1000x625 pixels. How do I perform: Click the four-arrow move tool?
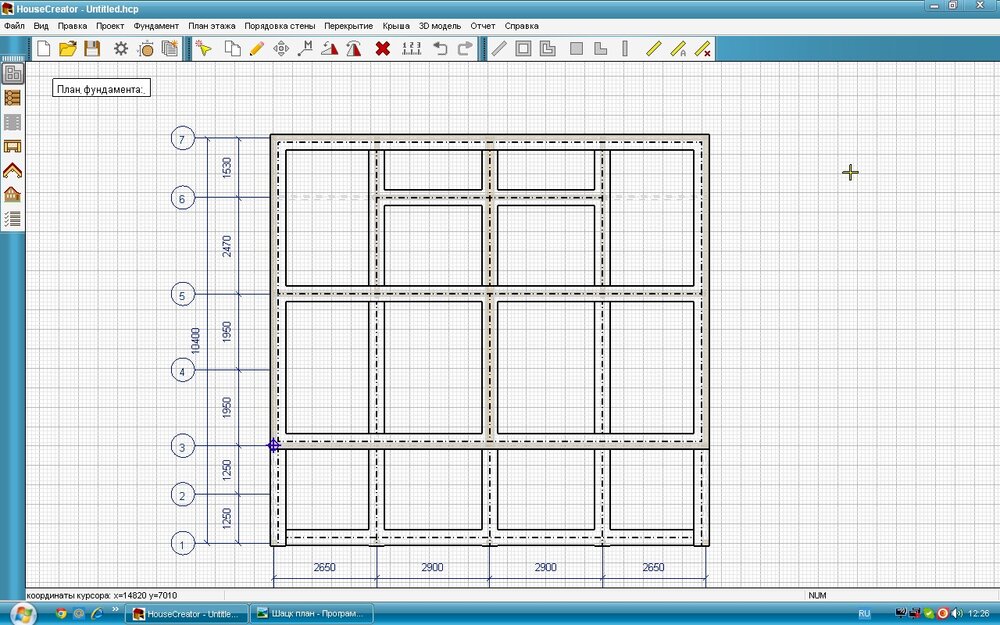[x=281, y=48]
